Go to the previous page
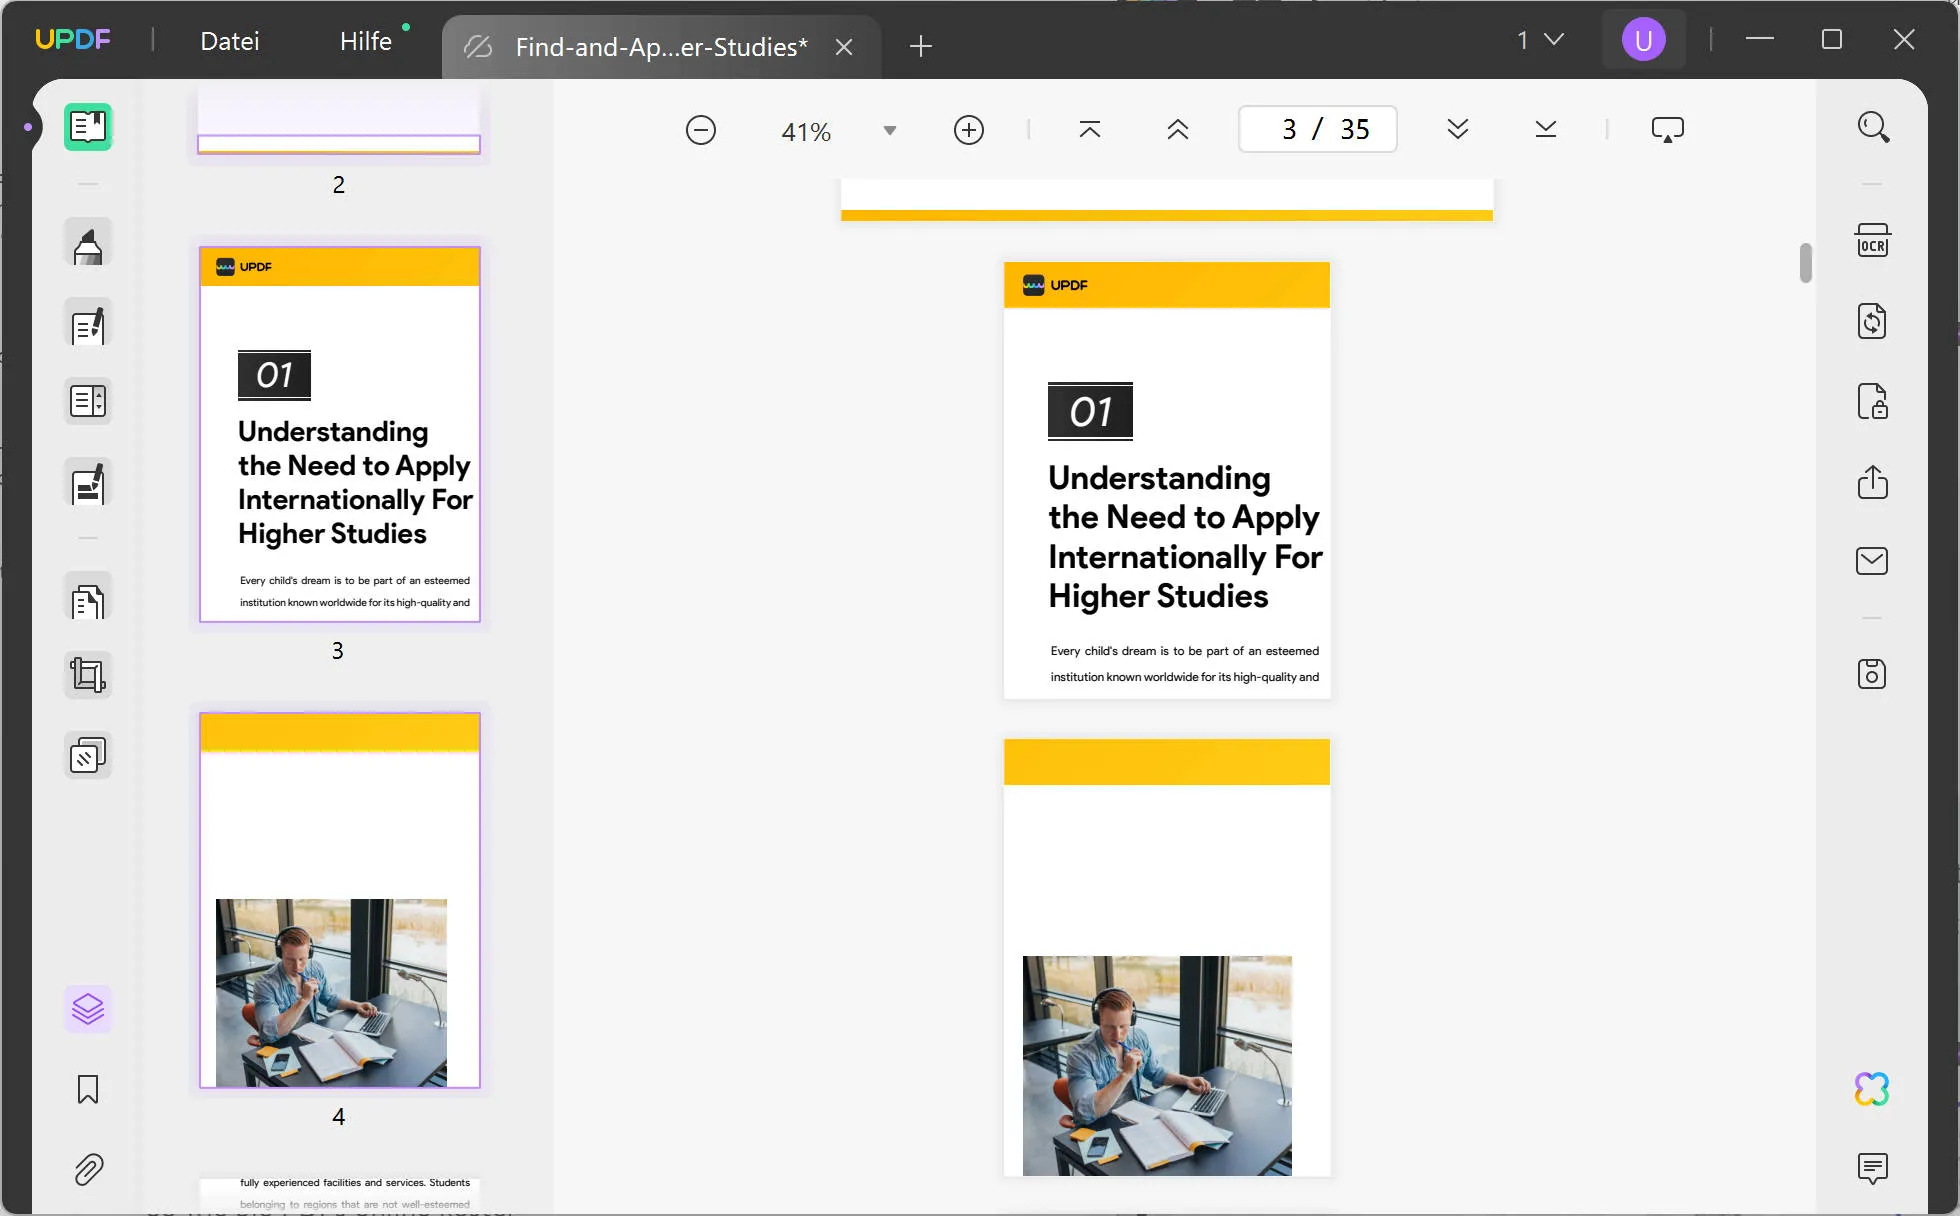Image resolution: width=1960 pixels, height=1216 pixels. coord(1178,130)
